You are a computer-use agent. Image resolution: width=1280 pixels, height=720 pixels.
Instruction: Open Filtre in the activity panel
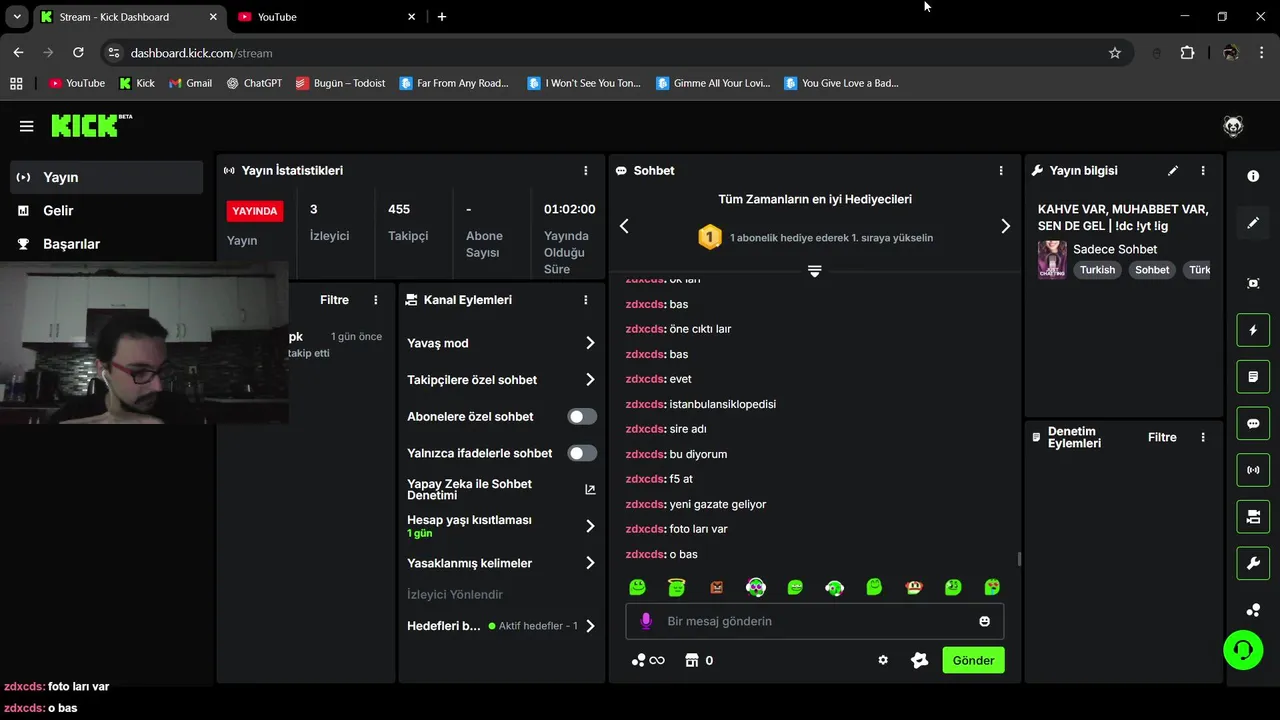(334, 300)
